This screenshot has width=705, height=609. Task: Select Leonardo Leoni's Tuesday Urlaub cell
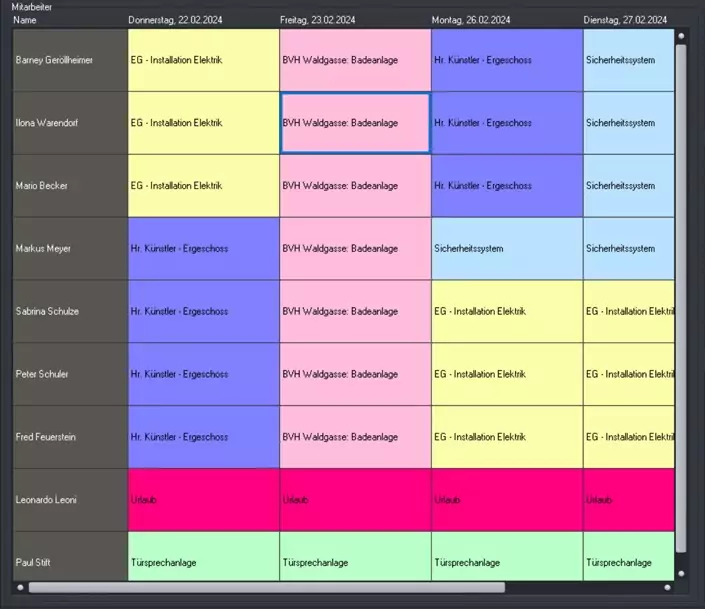pos(629,500)
